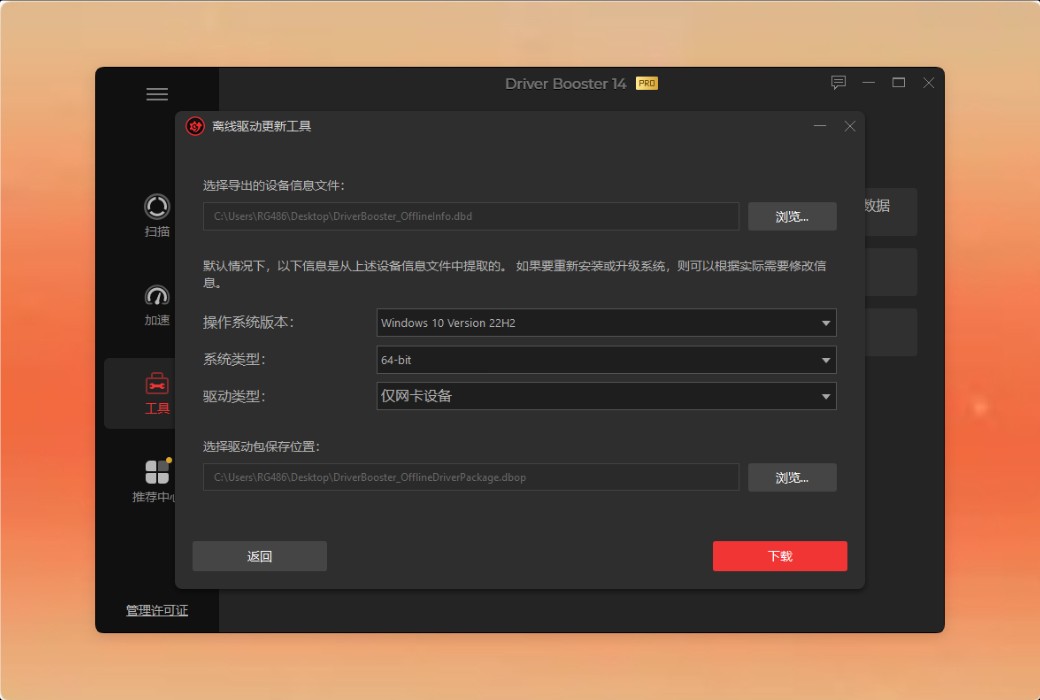Click the PRO badge next to Driver Booster 14

(x=647, y=84)
